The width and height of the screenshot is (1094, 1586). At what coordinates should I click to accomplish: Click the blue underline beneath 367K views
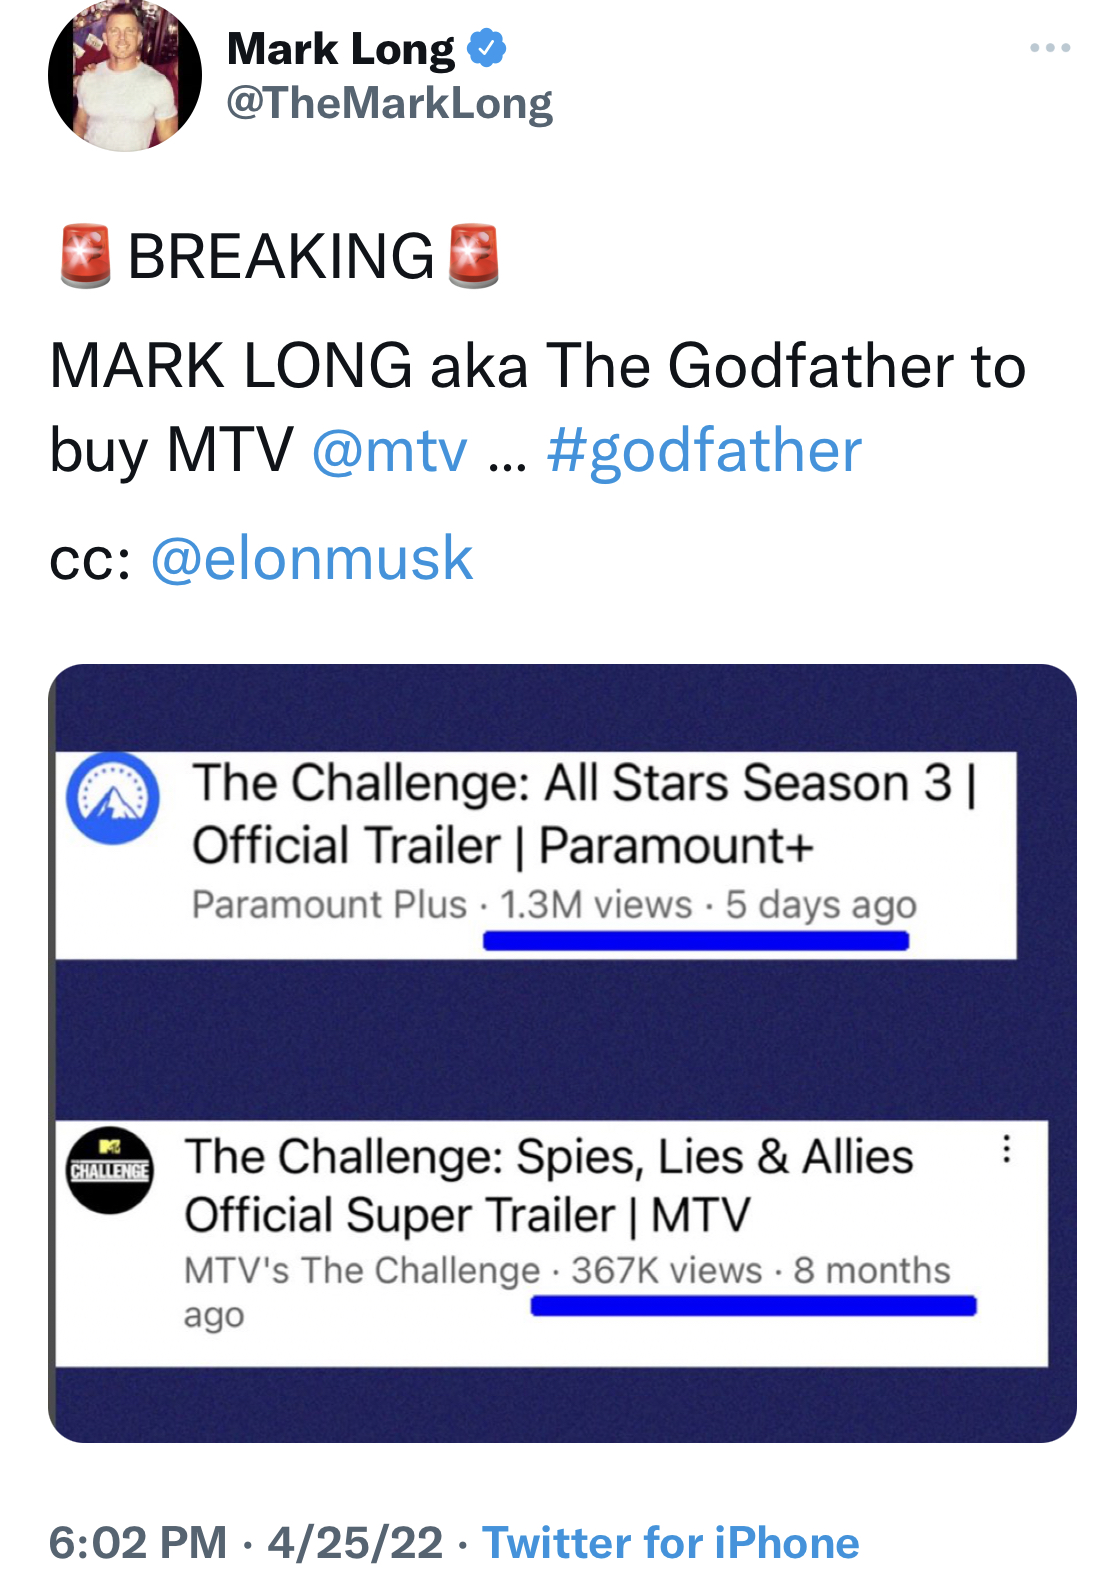pos(754,1306)
